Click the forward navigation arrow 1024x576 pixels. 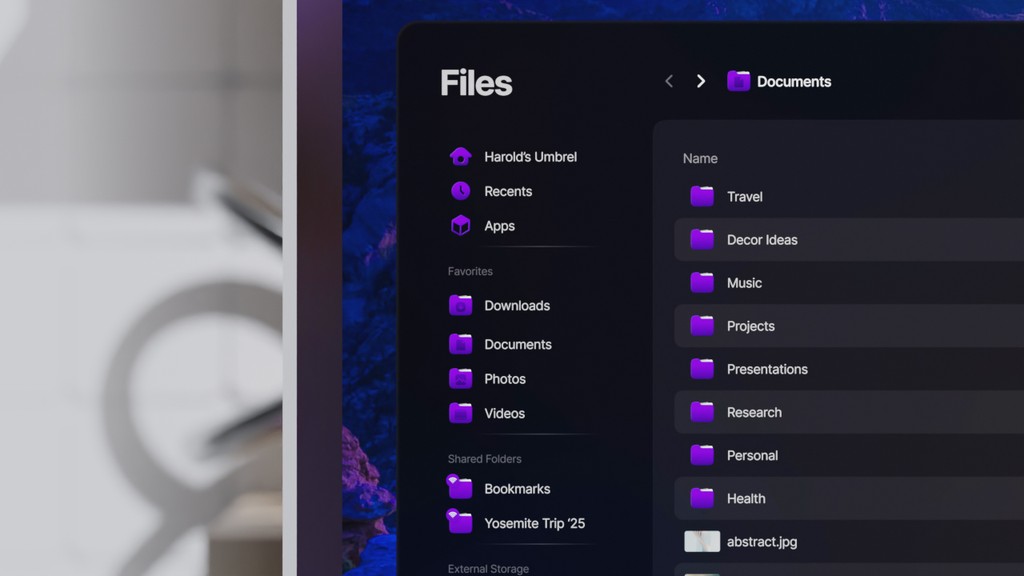click(701, 82)
